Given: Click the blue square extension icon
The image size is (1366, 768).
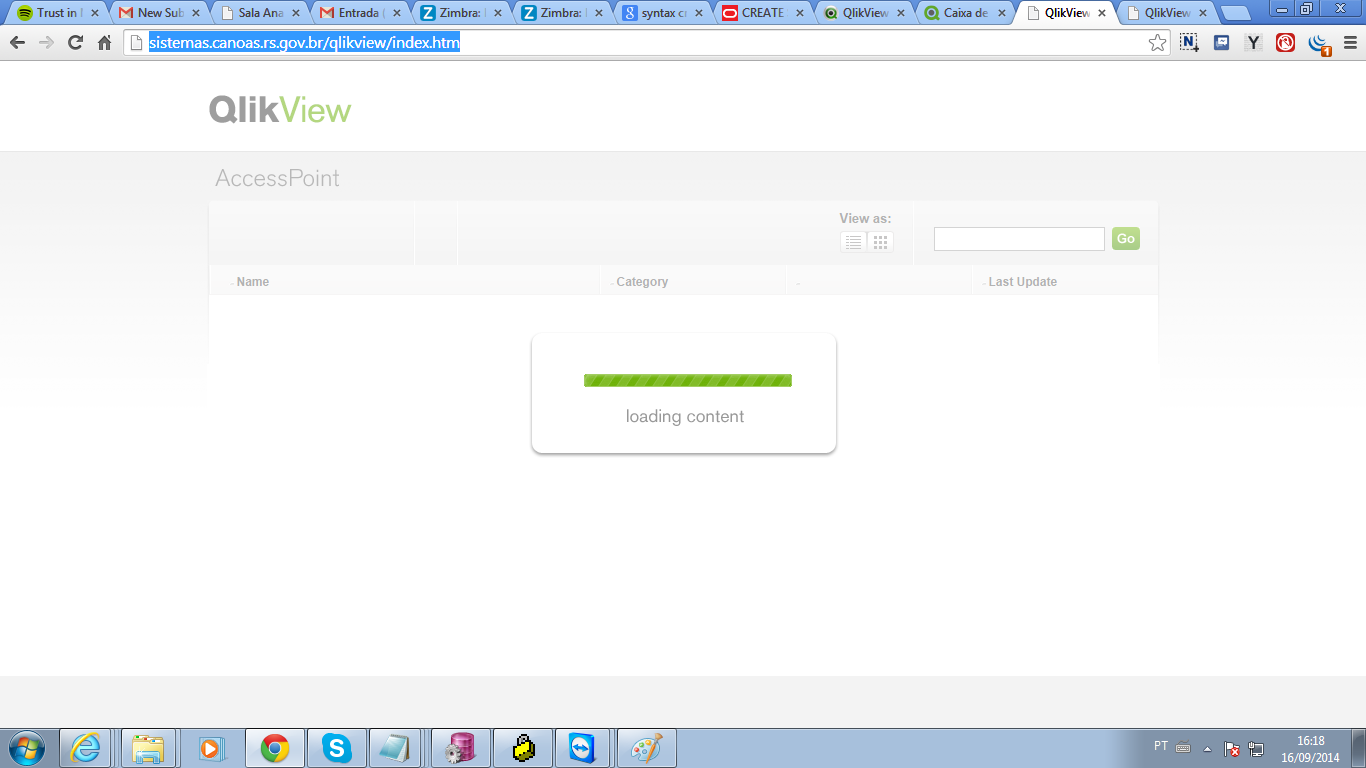Looking at the screenshot, I should (x=1221, y=43).
